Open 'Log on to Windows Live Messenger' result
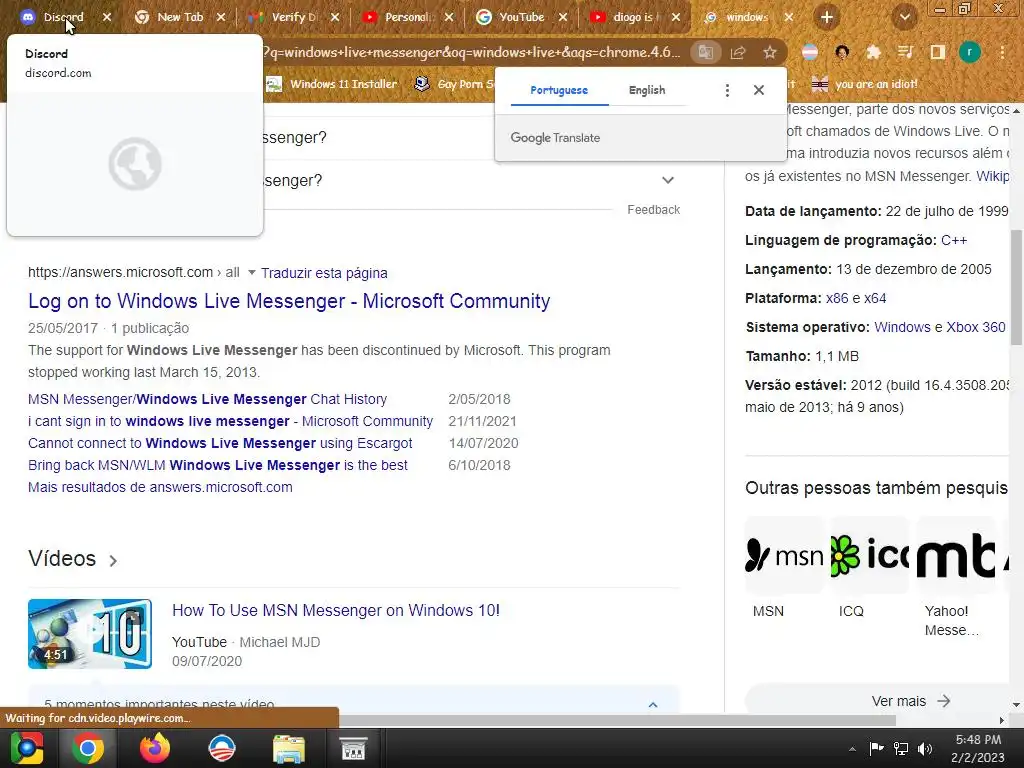 coord(289,301)
